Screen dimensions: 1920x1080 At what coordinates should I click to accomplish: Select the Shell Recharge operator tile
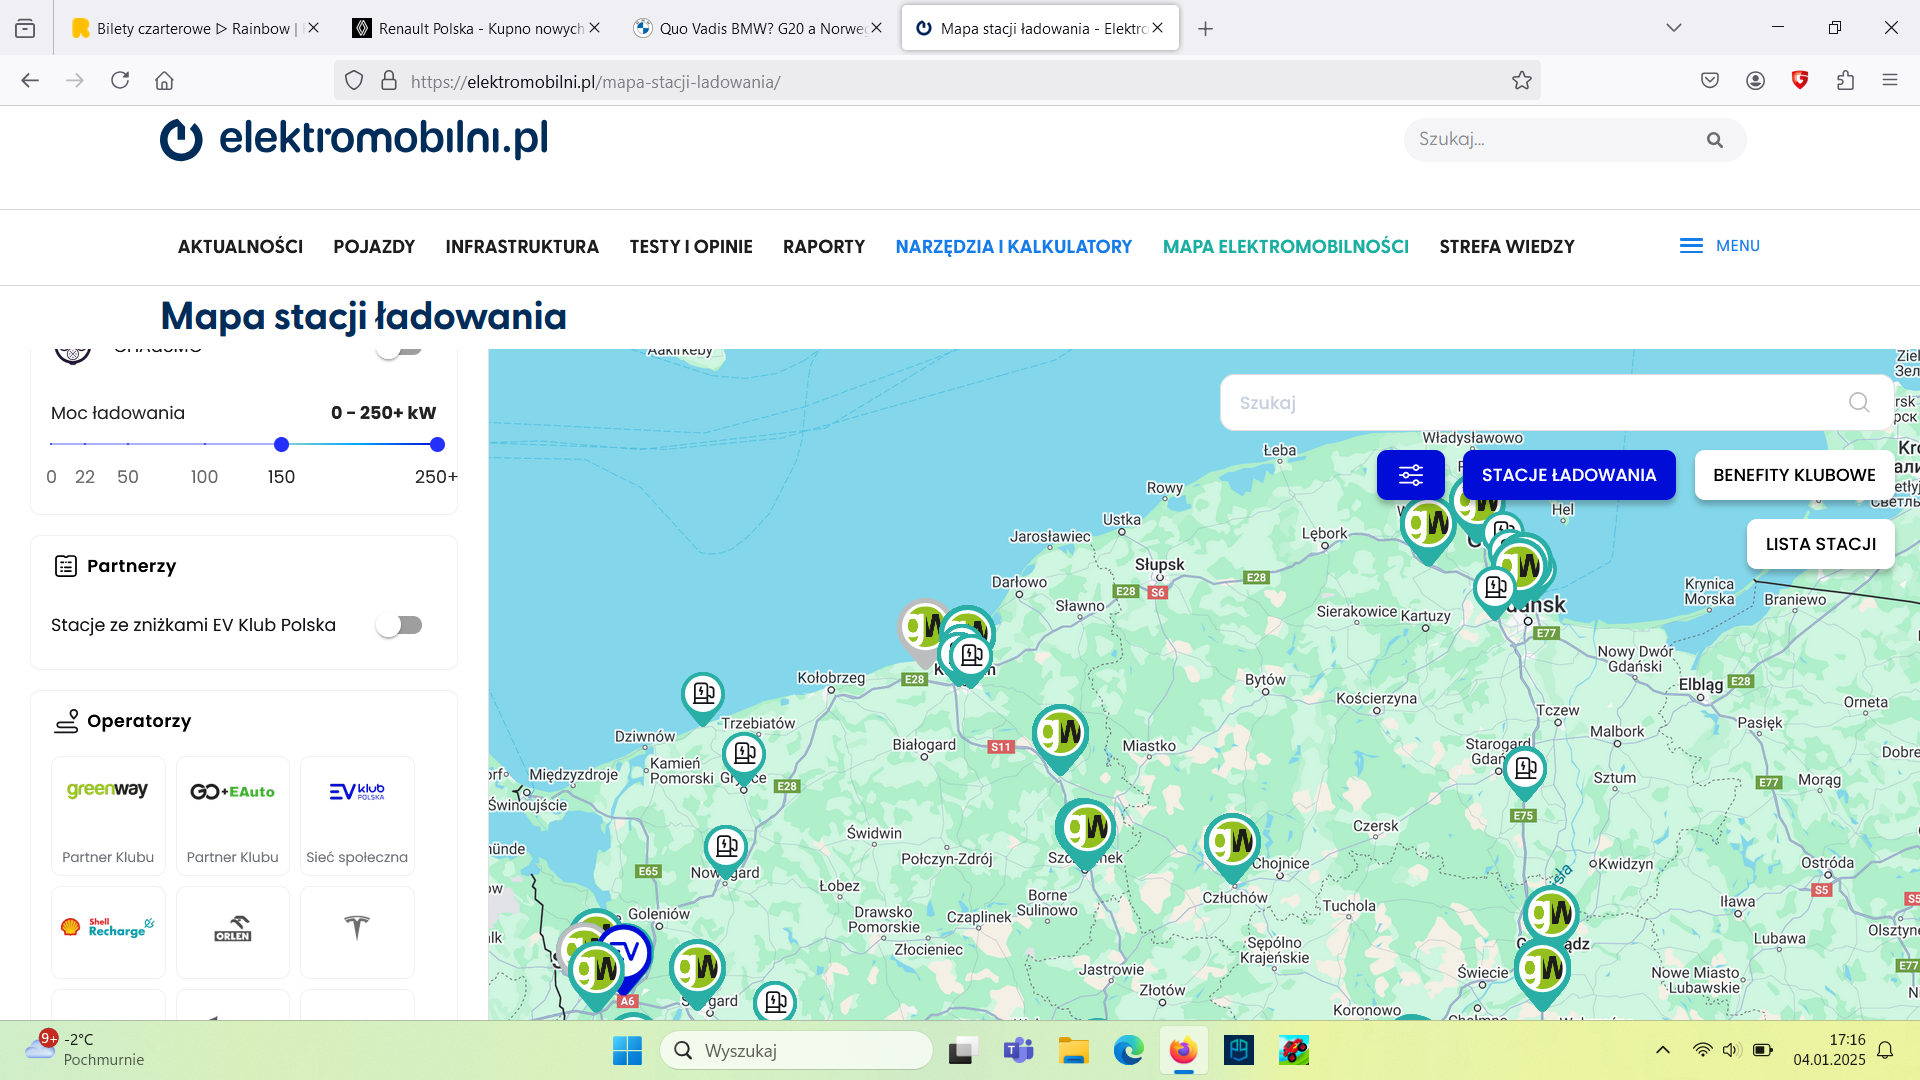pyautogui.click(x=108, y=931)
